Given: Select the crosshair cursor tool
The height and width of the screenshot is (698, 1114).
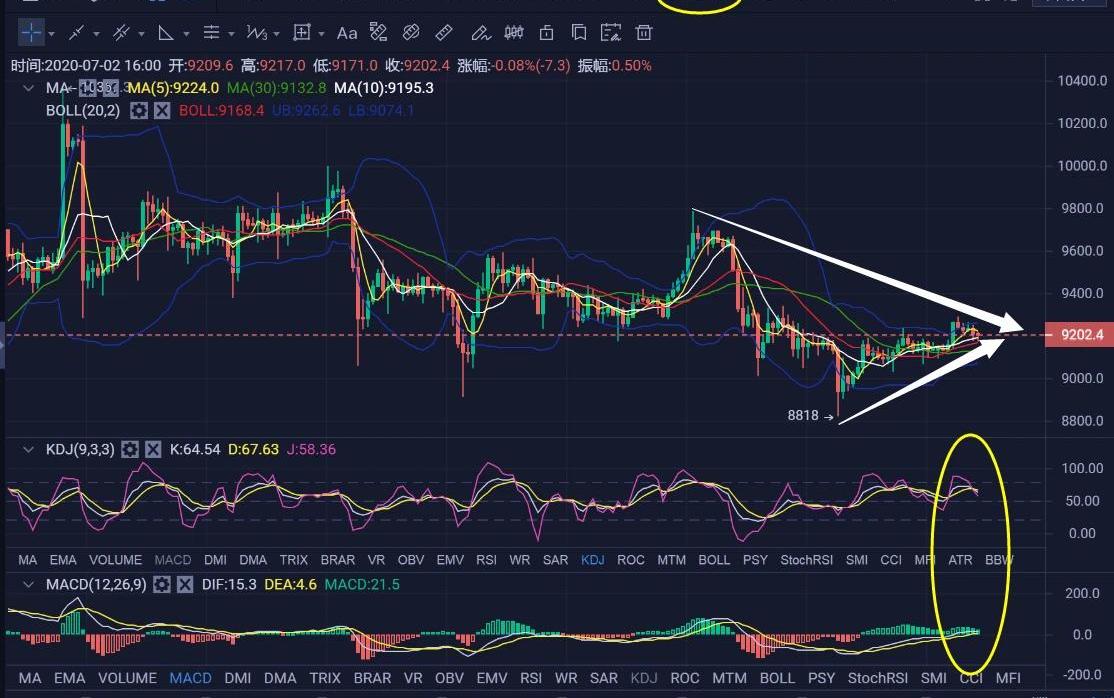Looking at the screenshot, I should pyautogui.click(x=31, y=33).
